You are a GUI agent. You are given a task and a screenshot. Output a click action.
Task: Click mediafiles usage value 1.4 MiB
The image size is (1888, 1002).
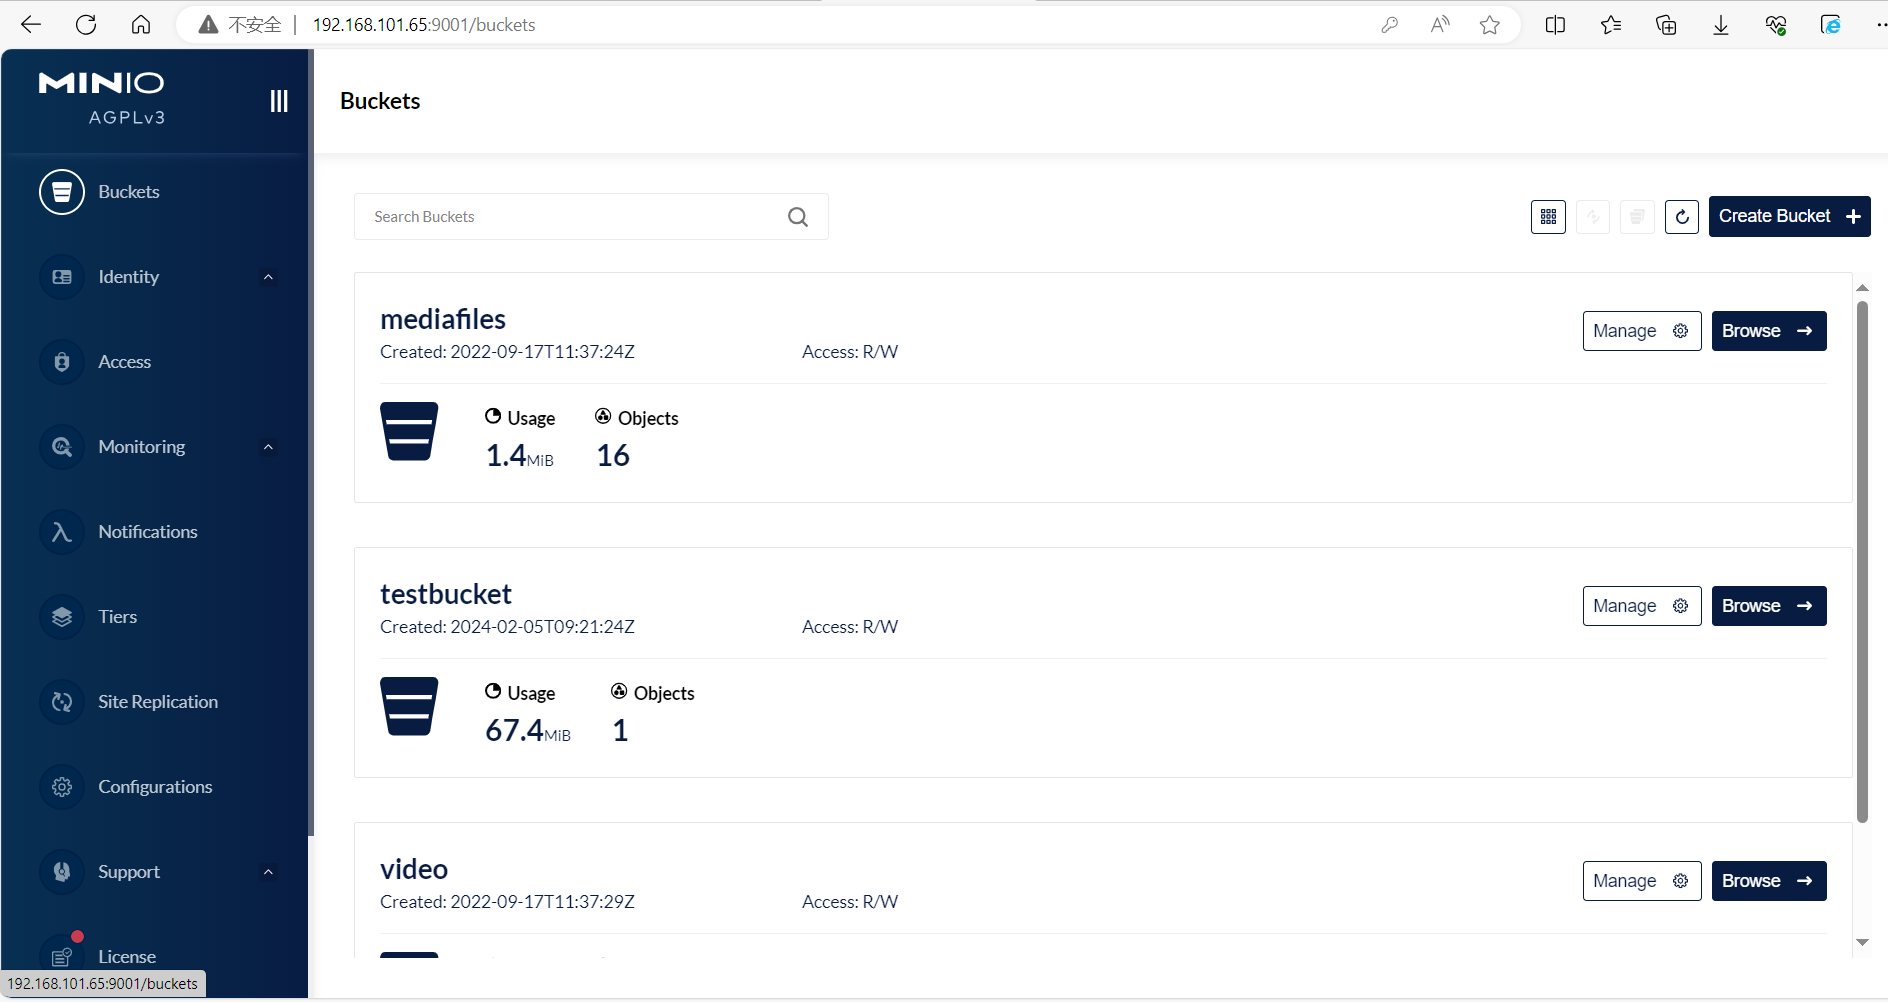point(519,456)
